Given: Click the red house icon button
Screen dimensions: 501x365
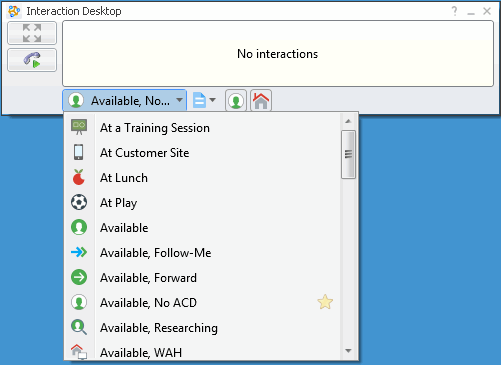Looking at the screenshot, I should [261, 100].
